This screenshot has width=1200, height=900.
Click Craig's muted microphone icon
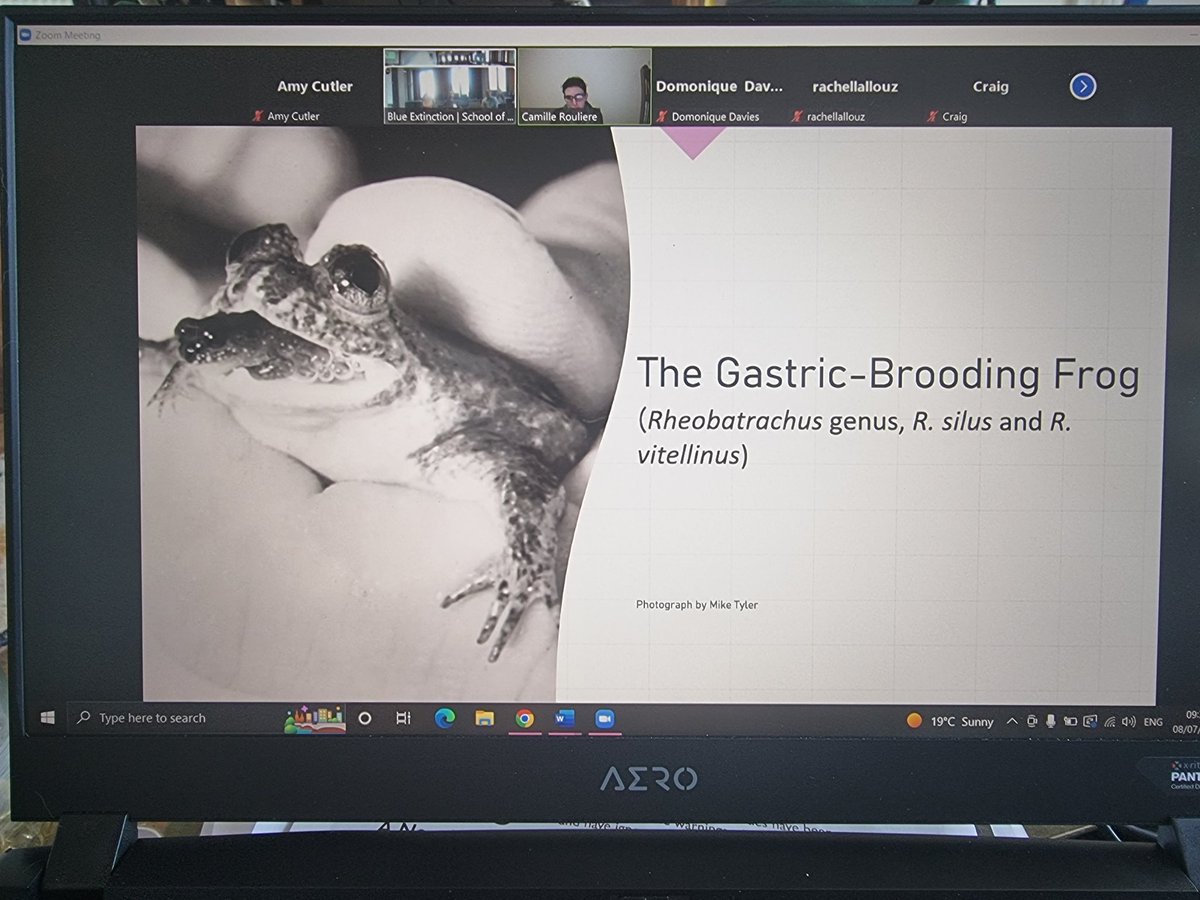click(x=933, y=116)
